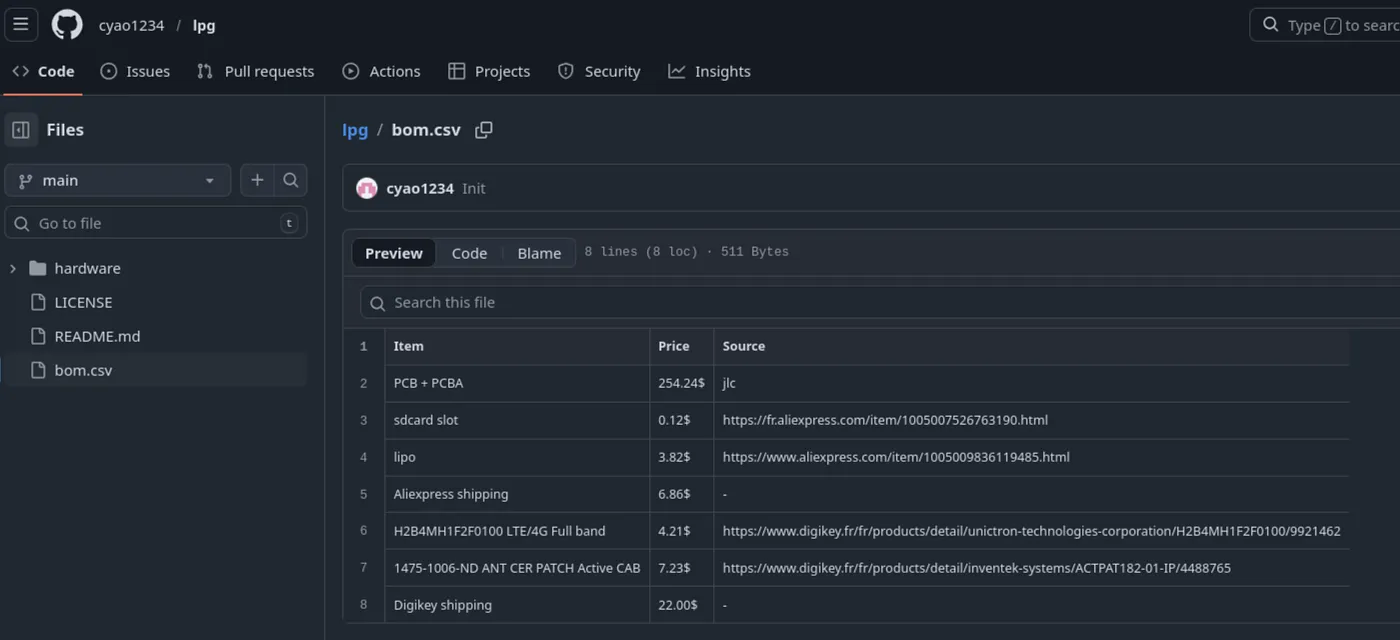Click the add file plus icon
1400x640 pixels.
tap(257, 180)
